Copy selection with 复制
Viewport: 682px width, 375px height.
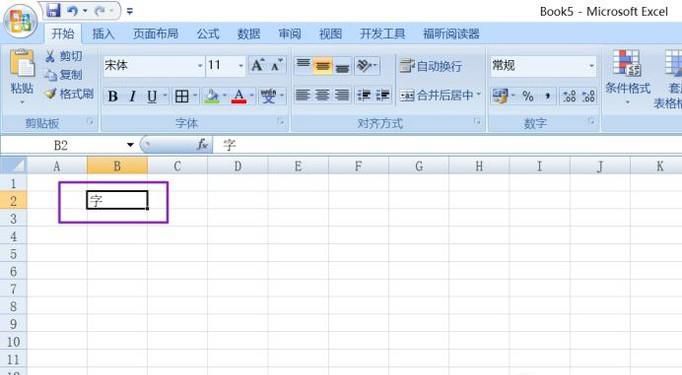point(64,75)
